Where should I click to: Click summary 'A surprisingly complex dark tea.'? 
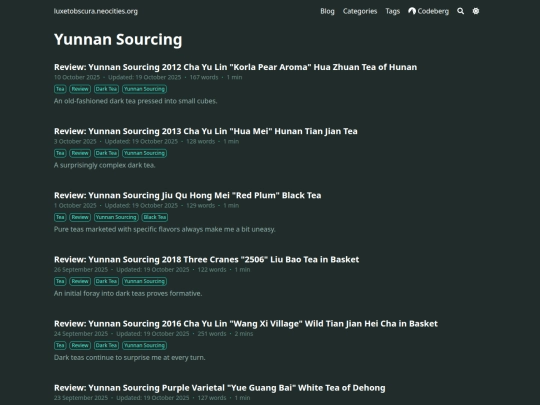click(x=104, y=165)
